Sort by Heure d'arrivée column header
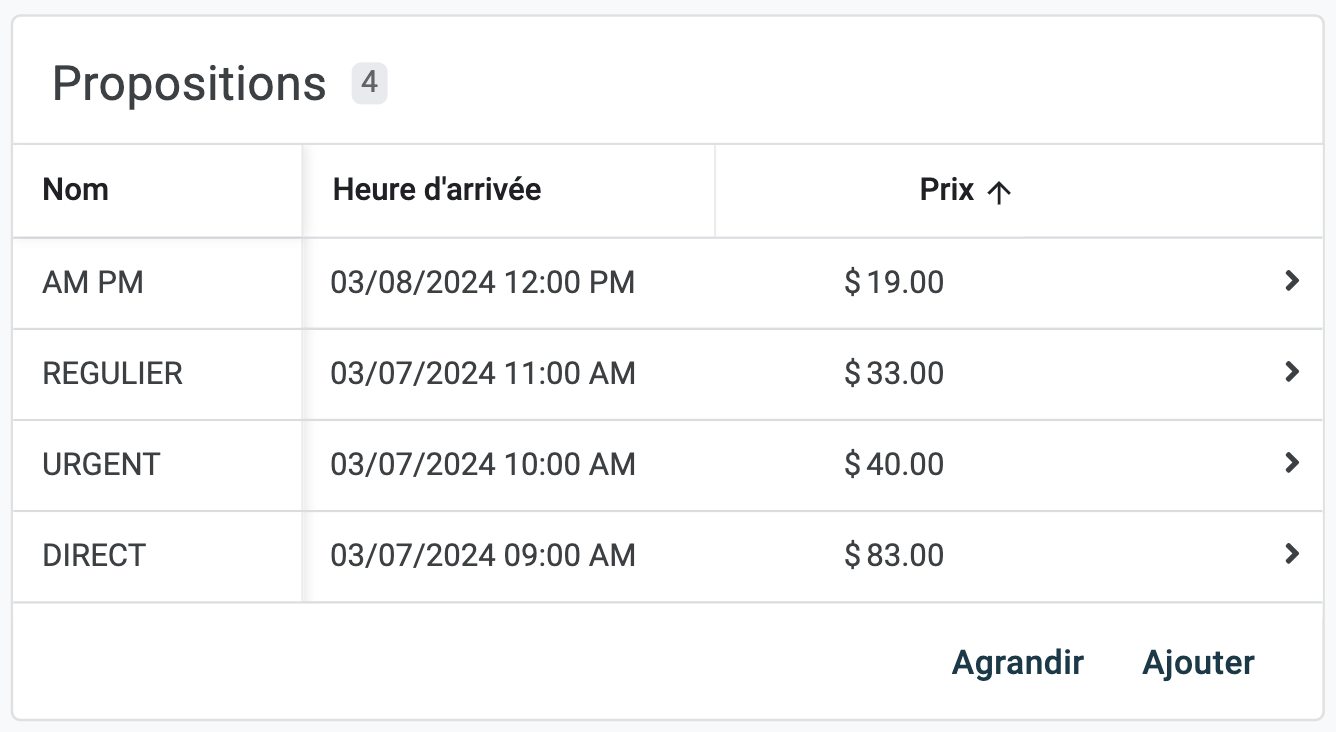This screenshot has width=1336, height=732. tap(437, 190)
